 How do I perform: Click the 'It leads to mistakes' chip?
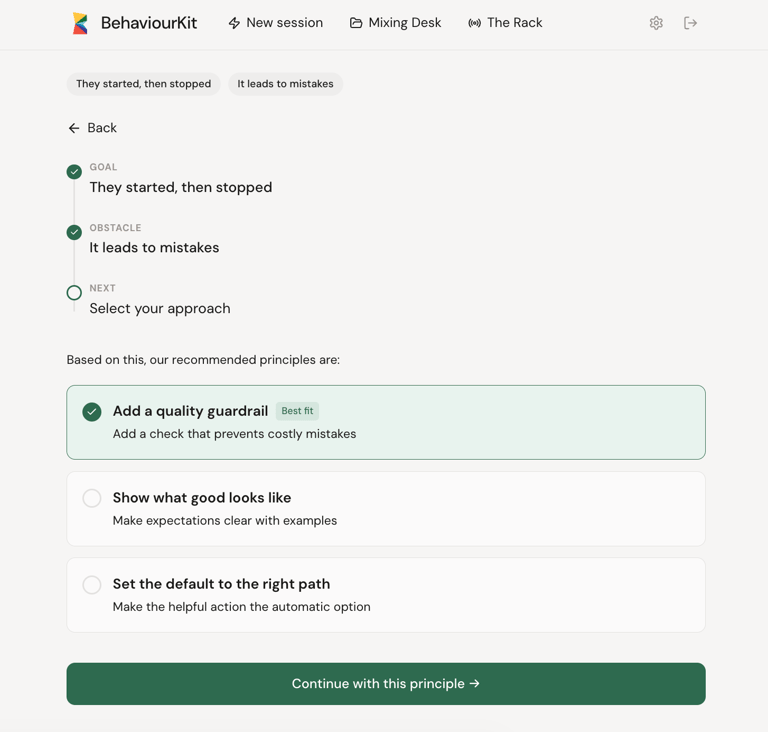pyautogui.click(x=285, y=84)
